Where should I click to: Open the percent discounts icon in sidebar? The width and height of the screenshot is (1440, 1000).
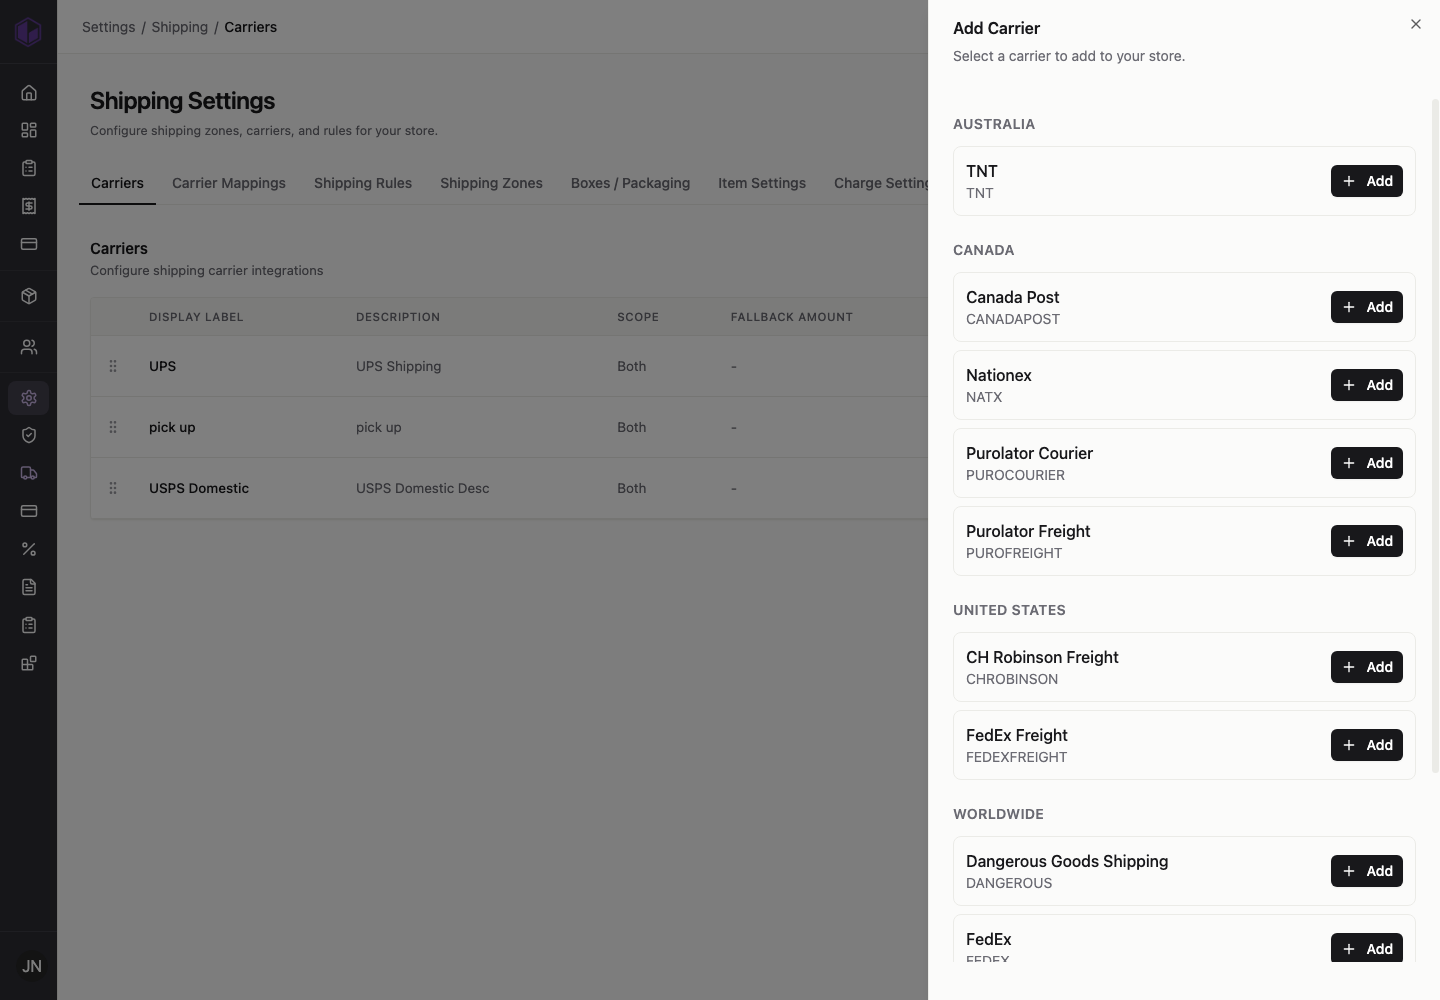pos(29,549)
